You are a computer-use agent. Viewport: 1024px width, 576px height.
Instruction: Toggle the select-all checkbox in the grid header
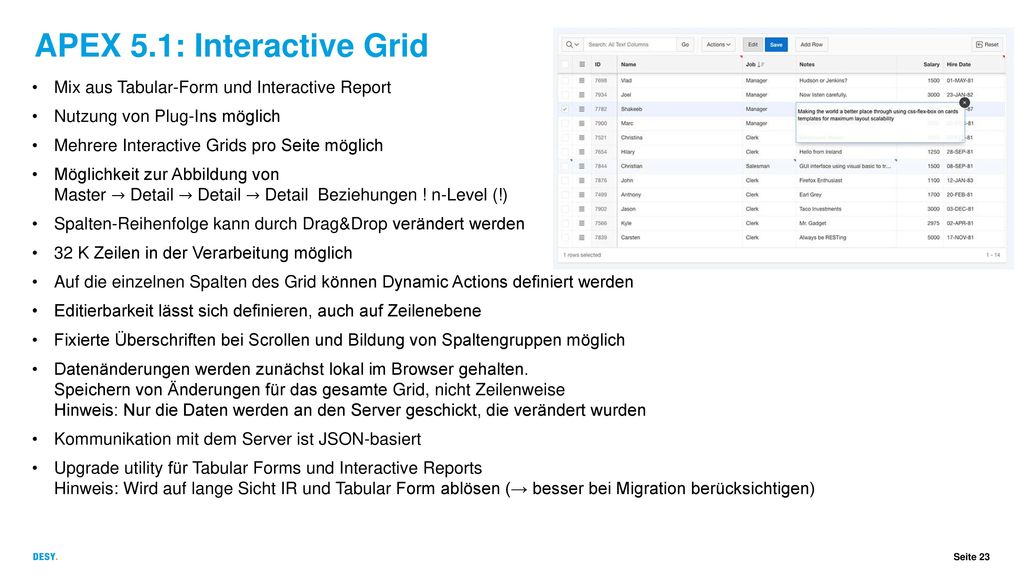565,65
